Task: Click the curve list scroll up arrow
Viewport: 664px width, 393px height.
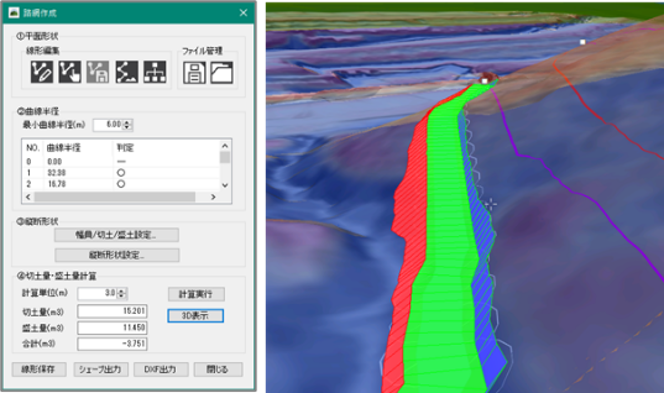Action: coord(225,146)
